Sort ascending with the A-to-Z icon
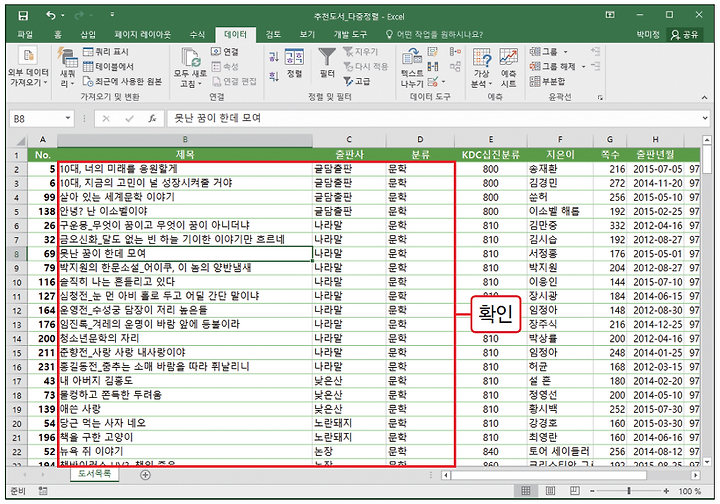The width and height of the screenshot is (720, 504). 274,57
